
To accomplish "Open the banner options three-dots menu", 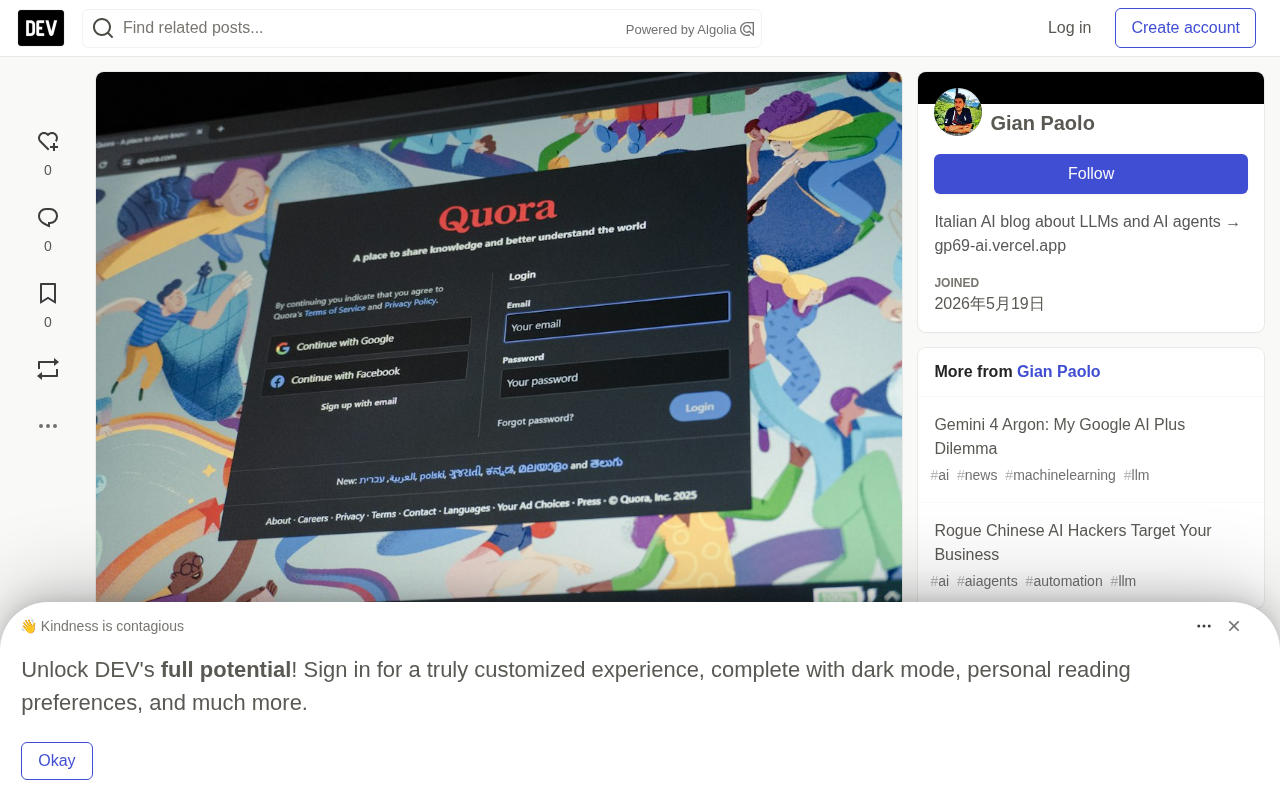I will (x=1204, y=626).
